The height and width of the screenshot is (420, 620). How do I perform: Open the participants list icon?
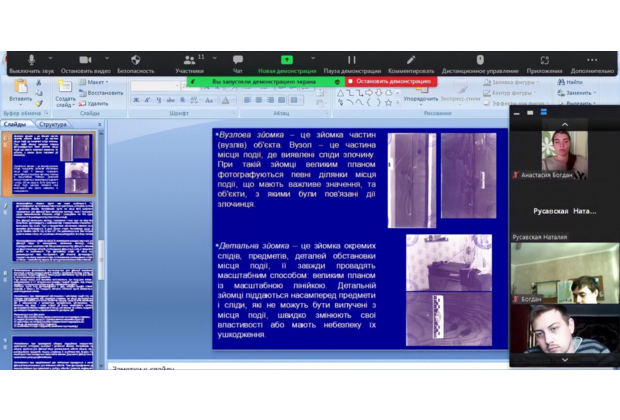189,60
